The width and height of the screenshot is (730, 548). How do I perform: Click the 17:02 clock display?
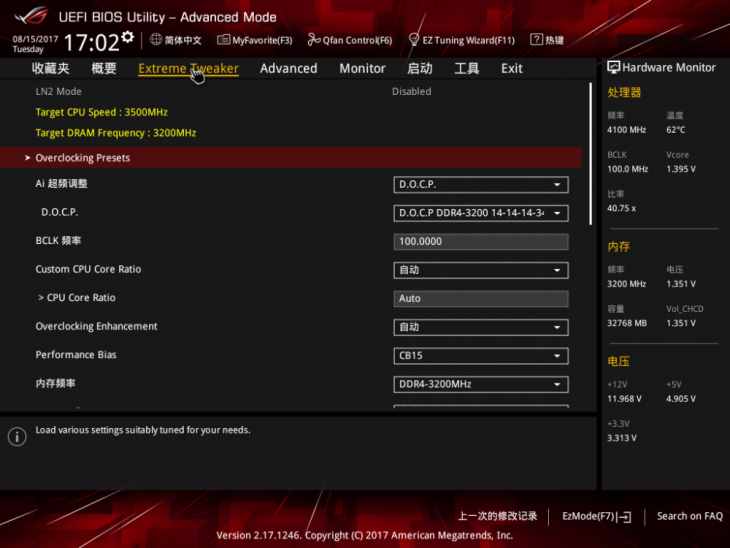(x=92, y=42)
